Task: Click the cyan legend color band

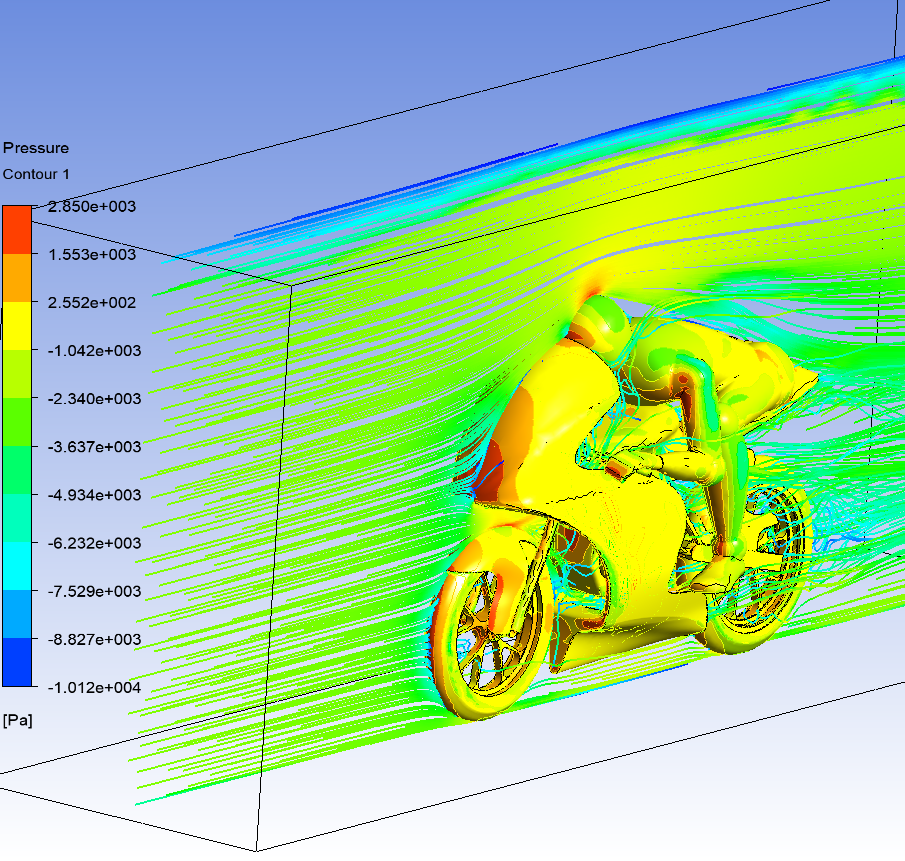Action: (x=17, y=566)
